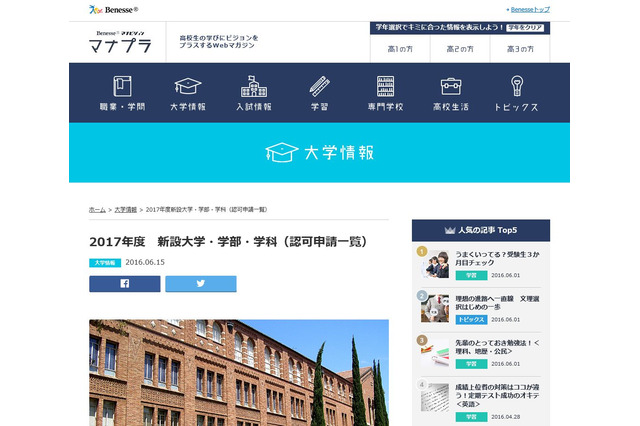Viewport: 640px width, 426px height.
Task: Open article 先輩のとっておき勉強法！
Action: pos(497,347)
